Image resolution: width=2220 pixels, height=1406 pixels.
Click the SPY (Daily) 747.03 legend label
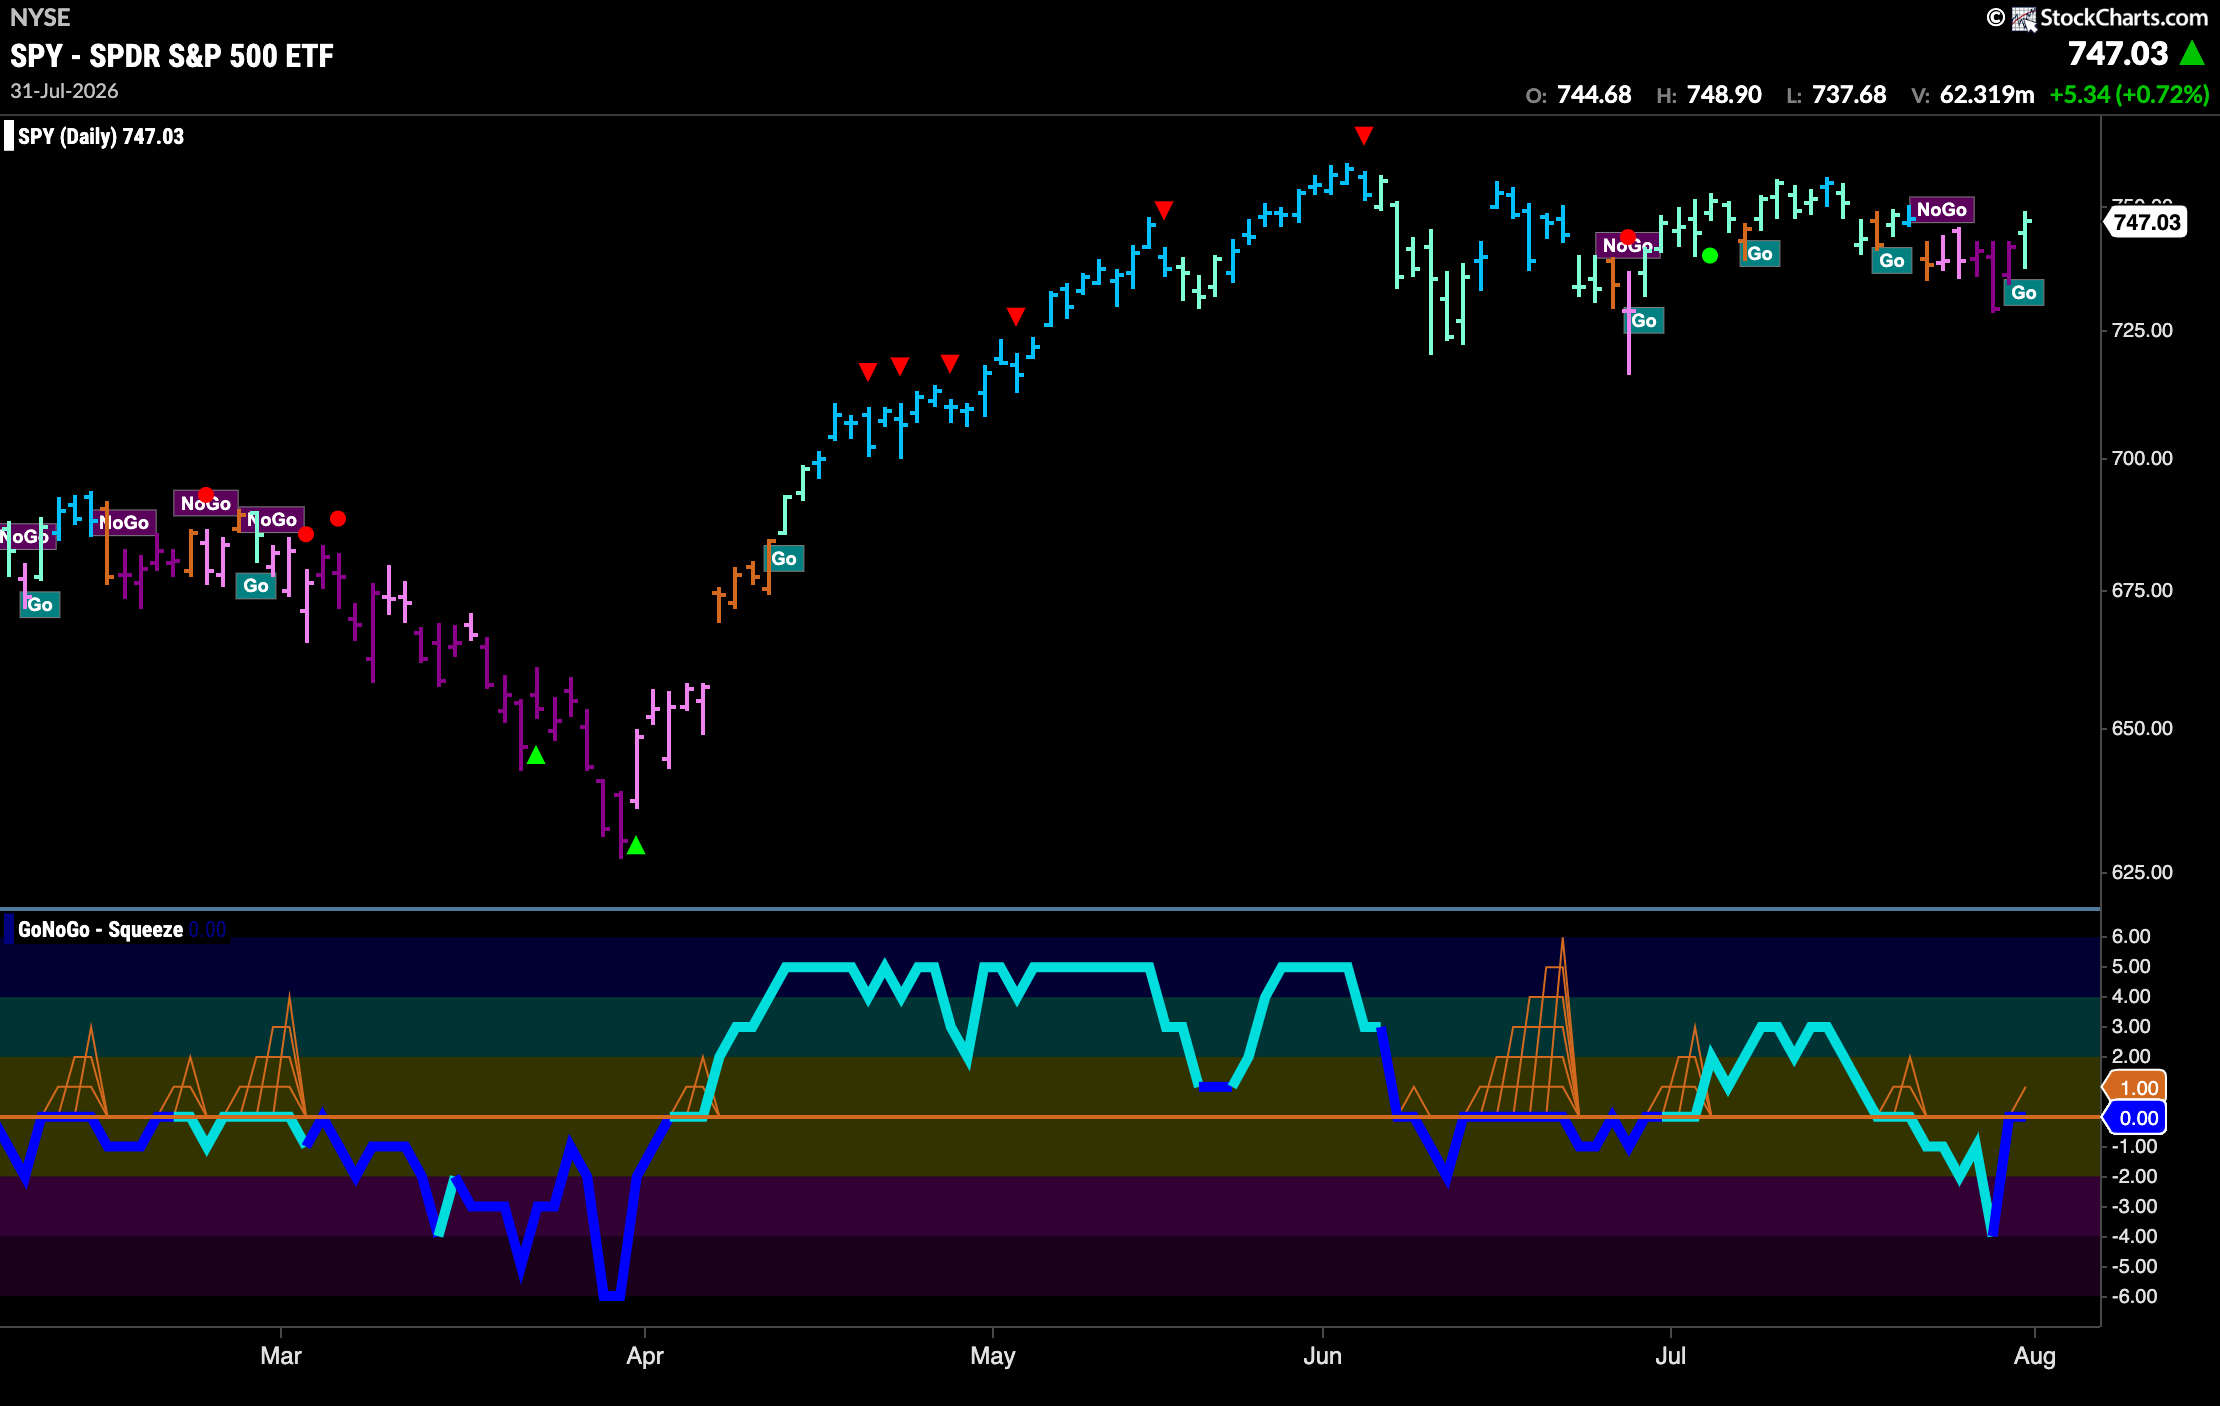click(x=101, y=137)
